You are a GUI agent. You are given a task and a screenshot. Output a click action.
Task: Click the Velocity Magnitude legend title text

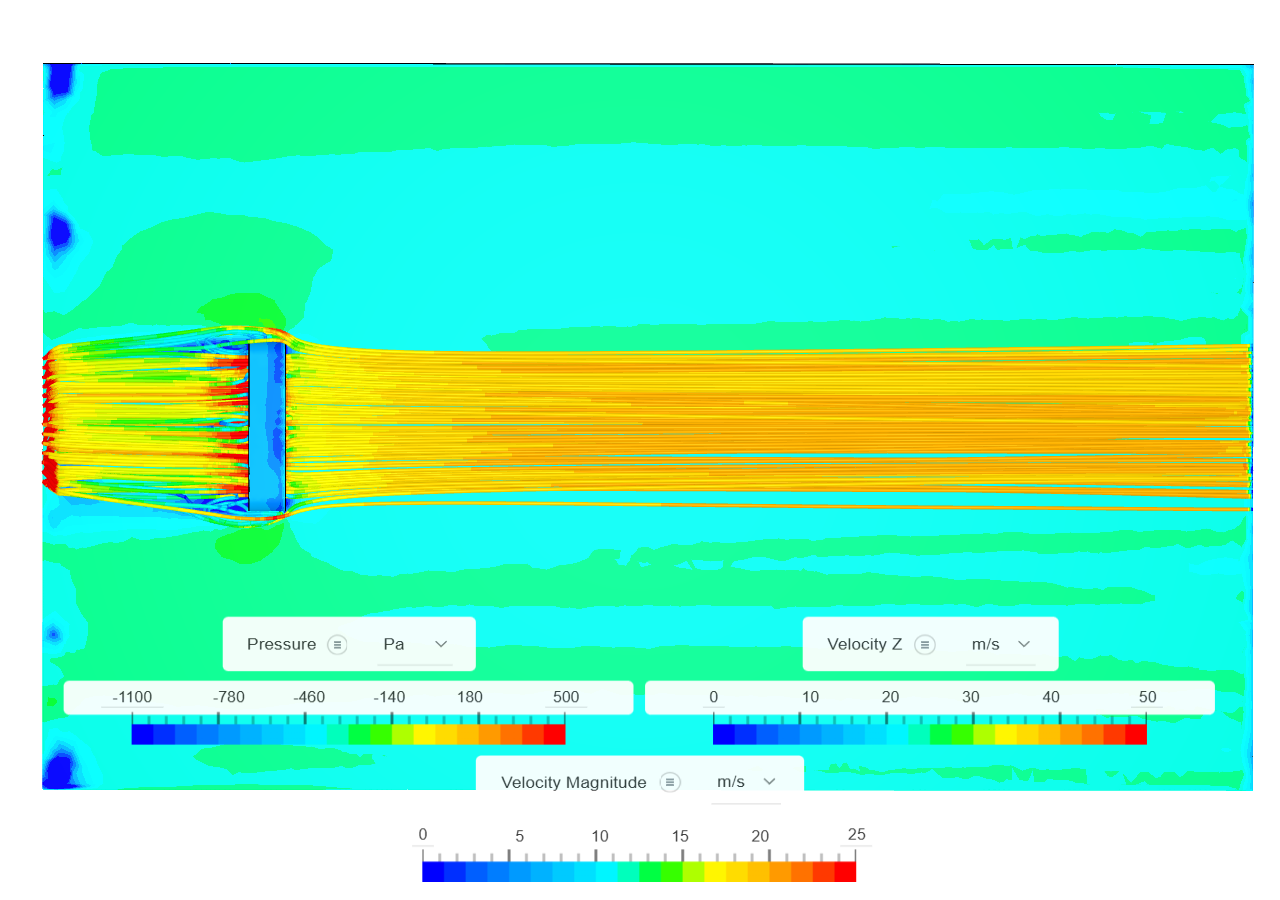tap(574, 782)
